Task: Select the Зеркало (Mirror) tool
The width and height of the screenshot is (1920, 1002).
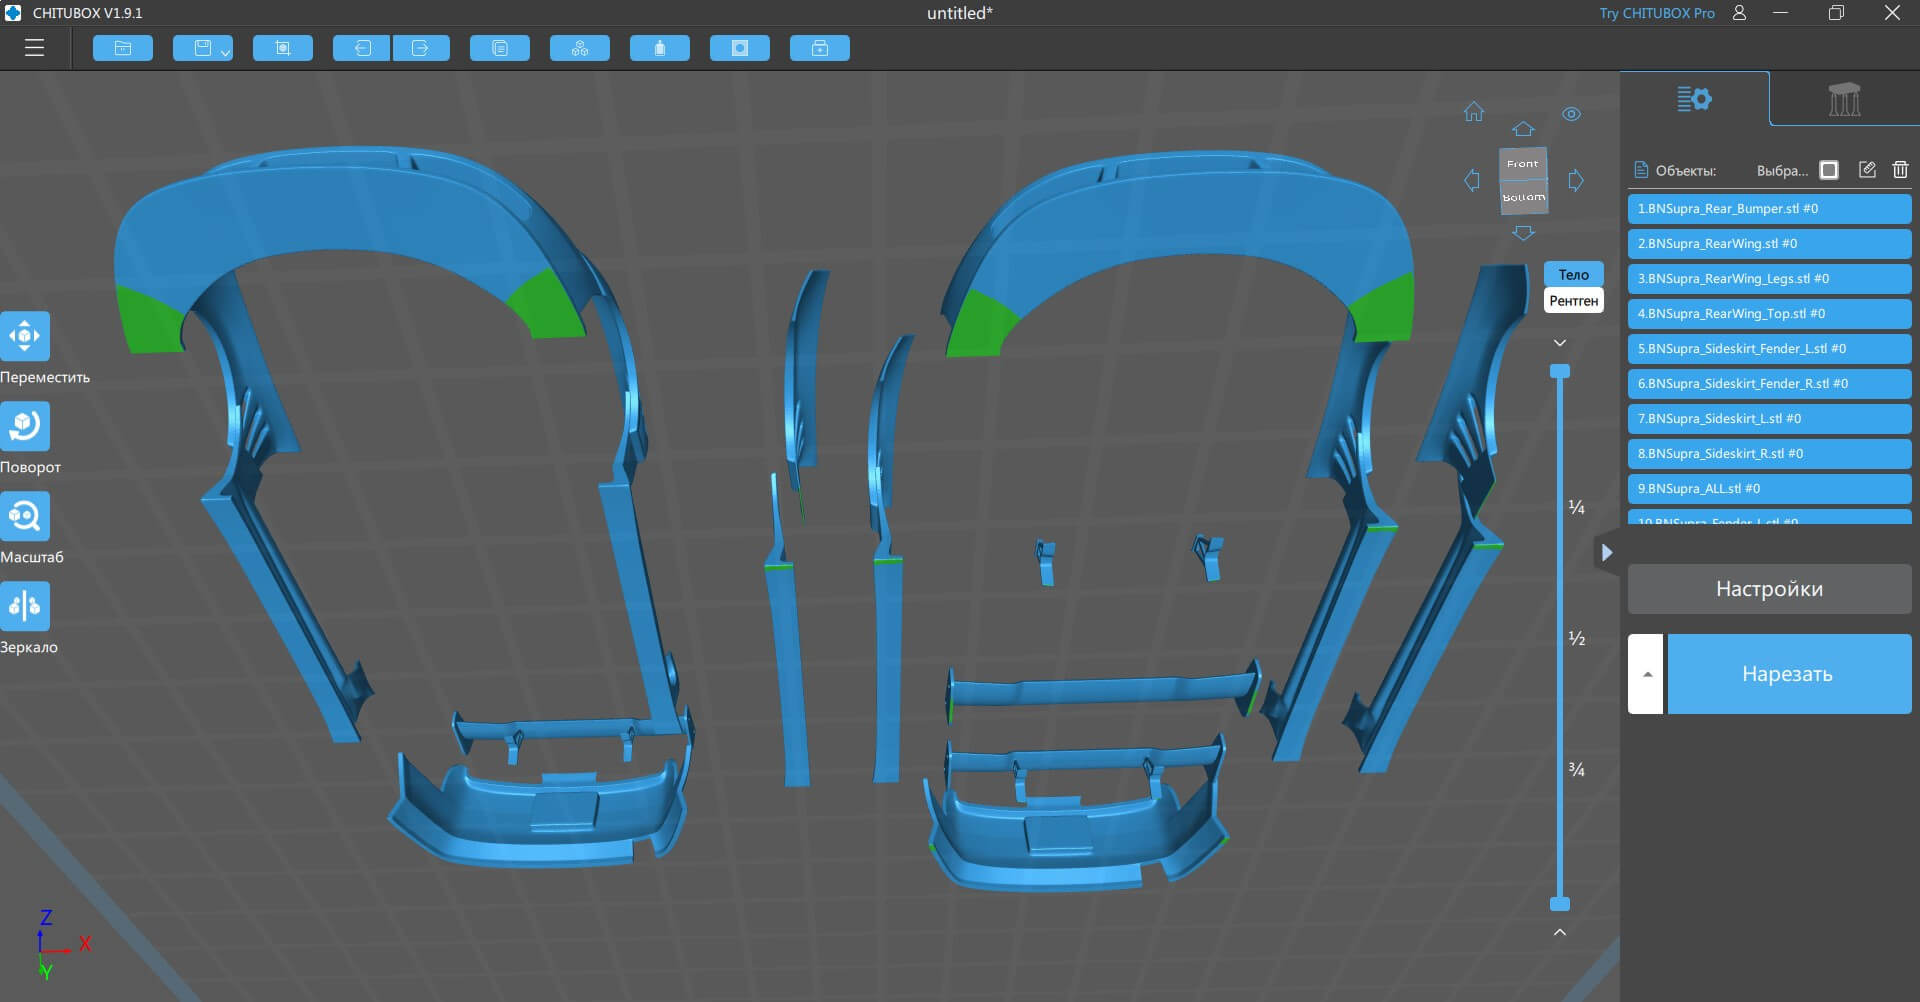Action: [x=25, y=606]
